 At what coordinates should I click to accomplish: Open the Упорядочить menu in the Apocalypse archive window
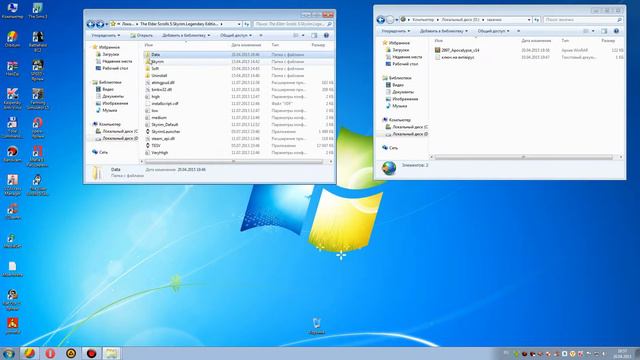tap(396, 31)
